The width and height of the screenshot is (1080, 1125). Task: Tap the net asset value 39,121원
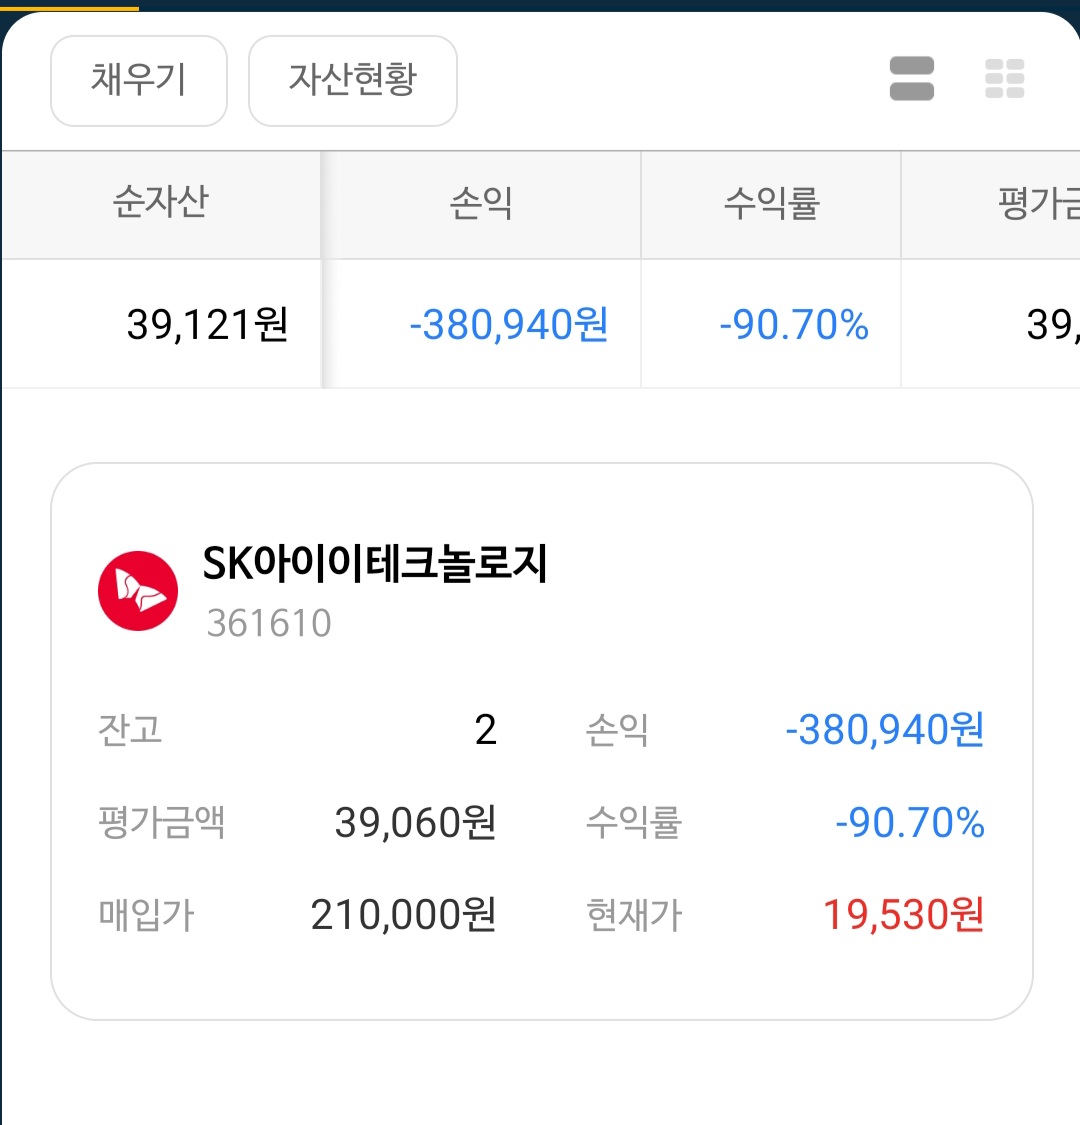coord(207,324)
